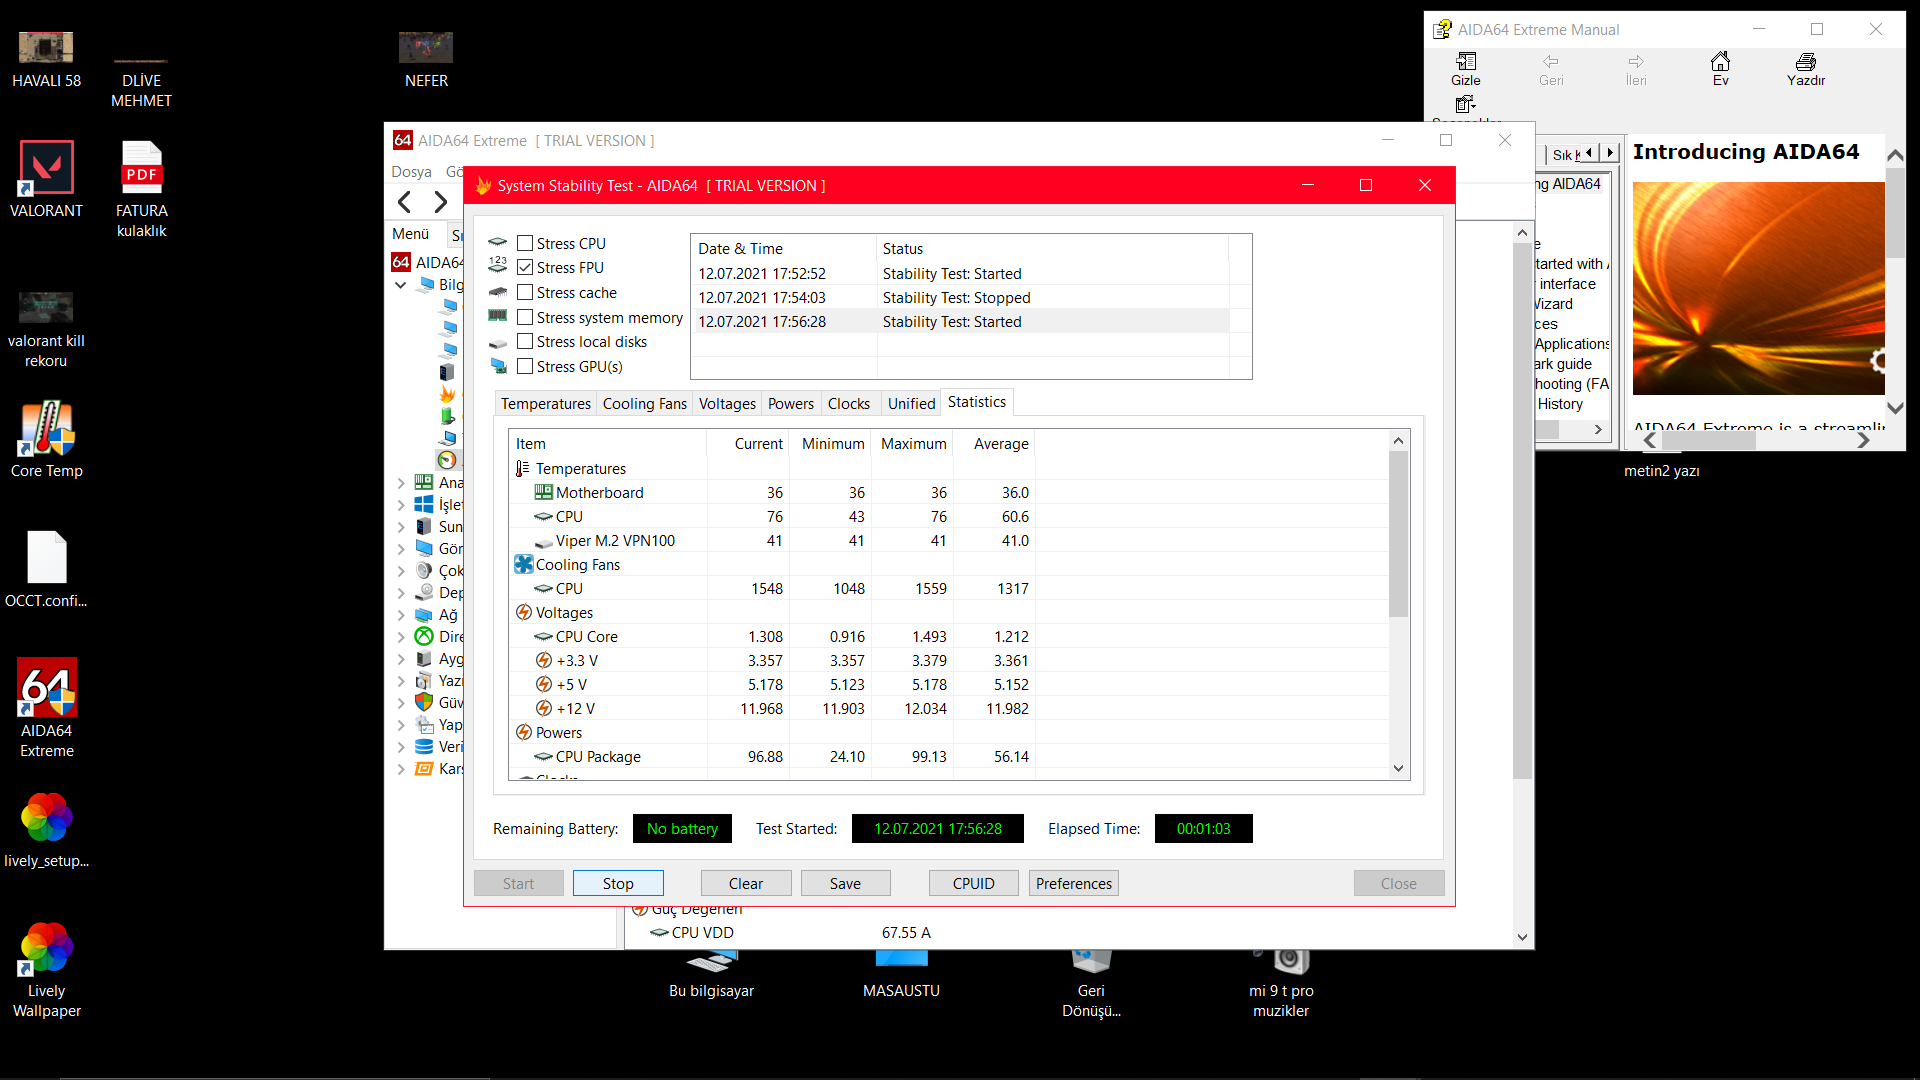Viewport: 1920px width, 1080px height.
Task: Open the Dosya menu
Action: (x=411, y=172)
